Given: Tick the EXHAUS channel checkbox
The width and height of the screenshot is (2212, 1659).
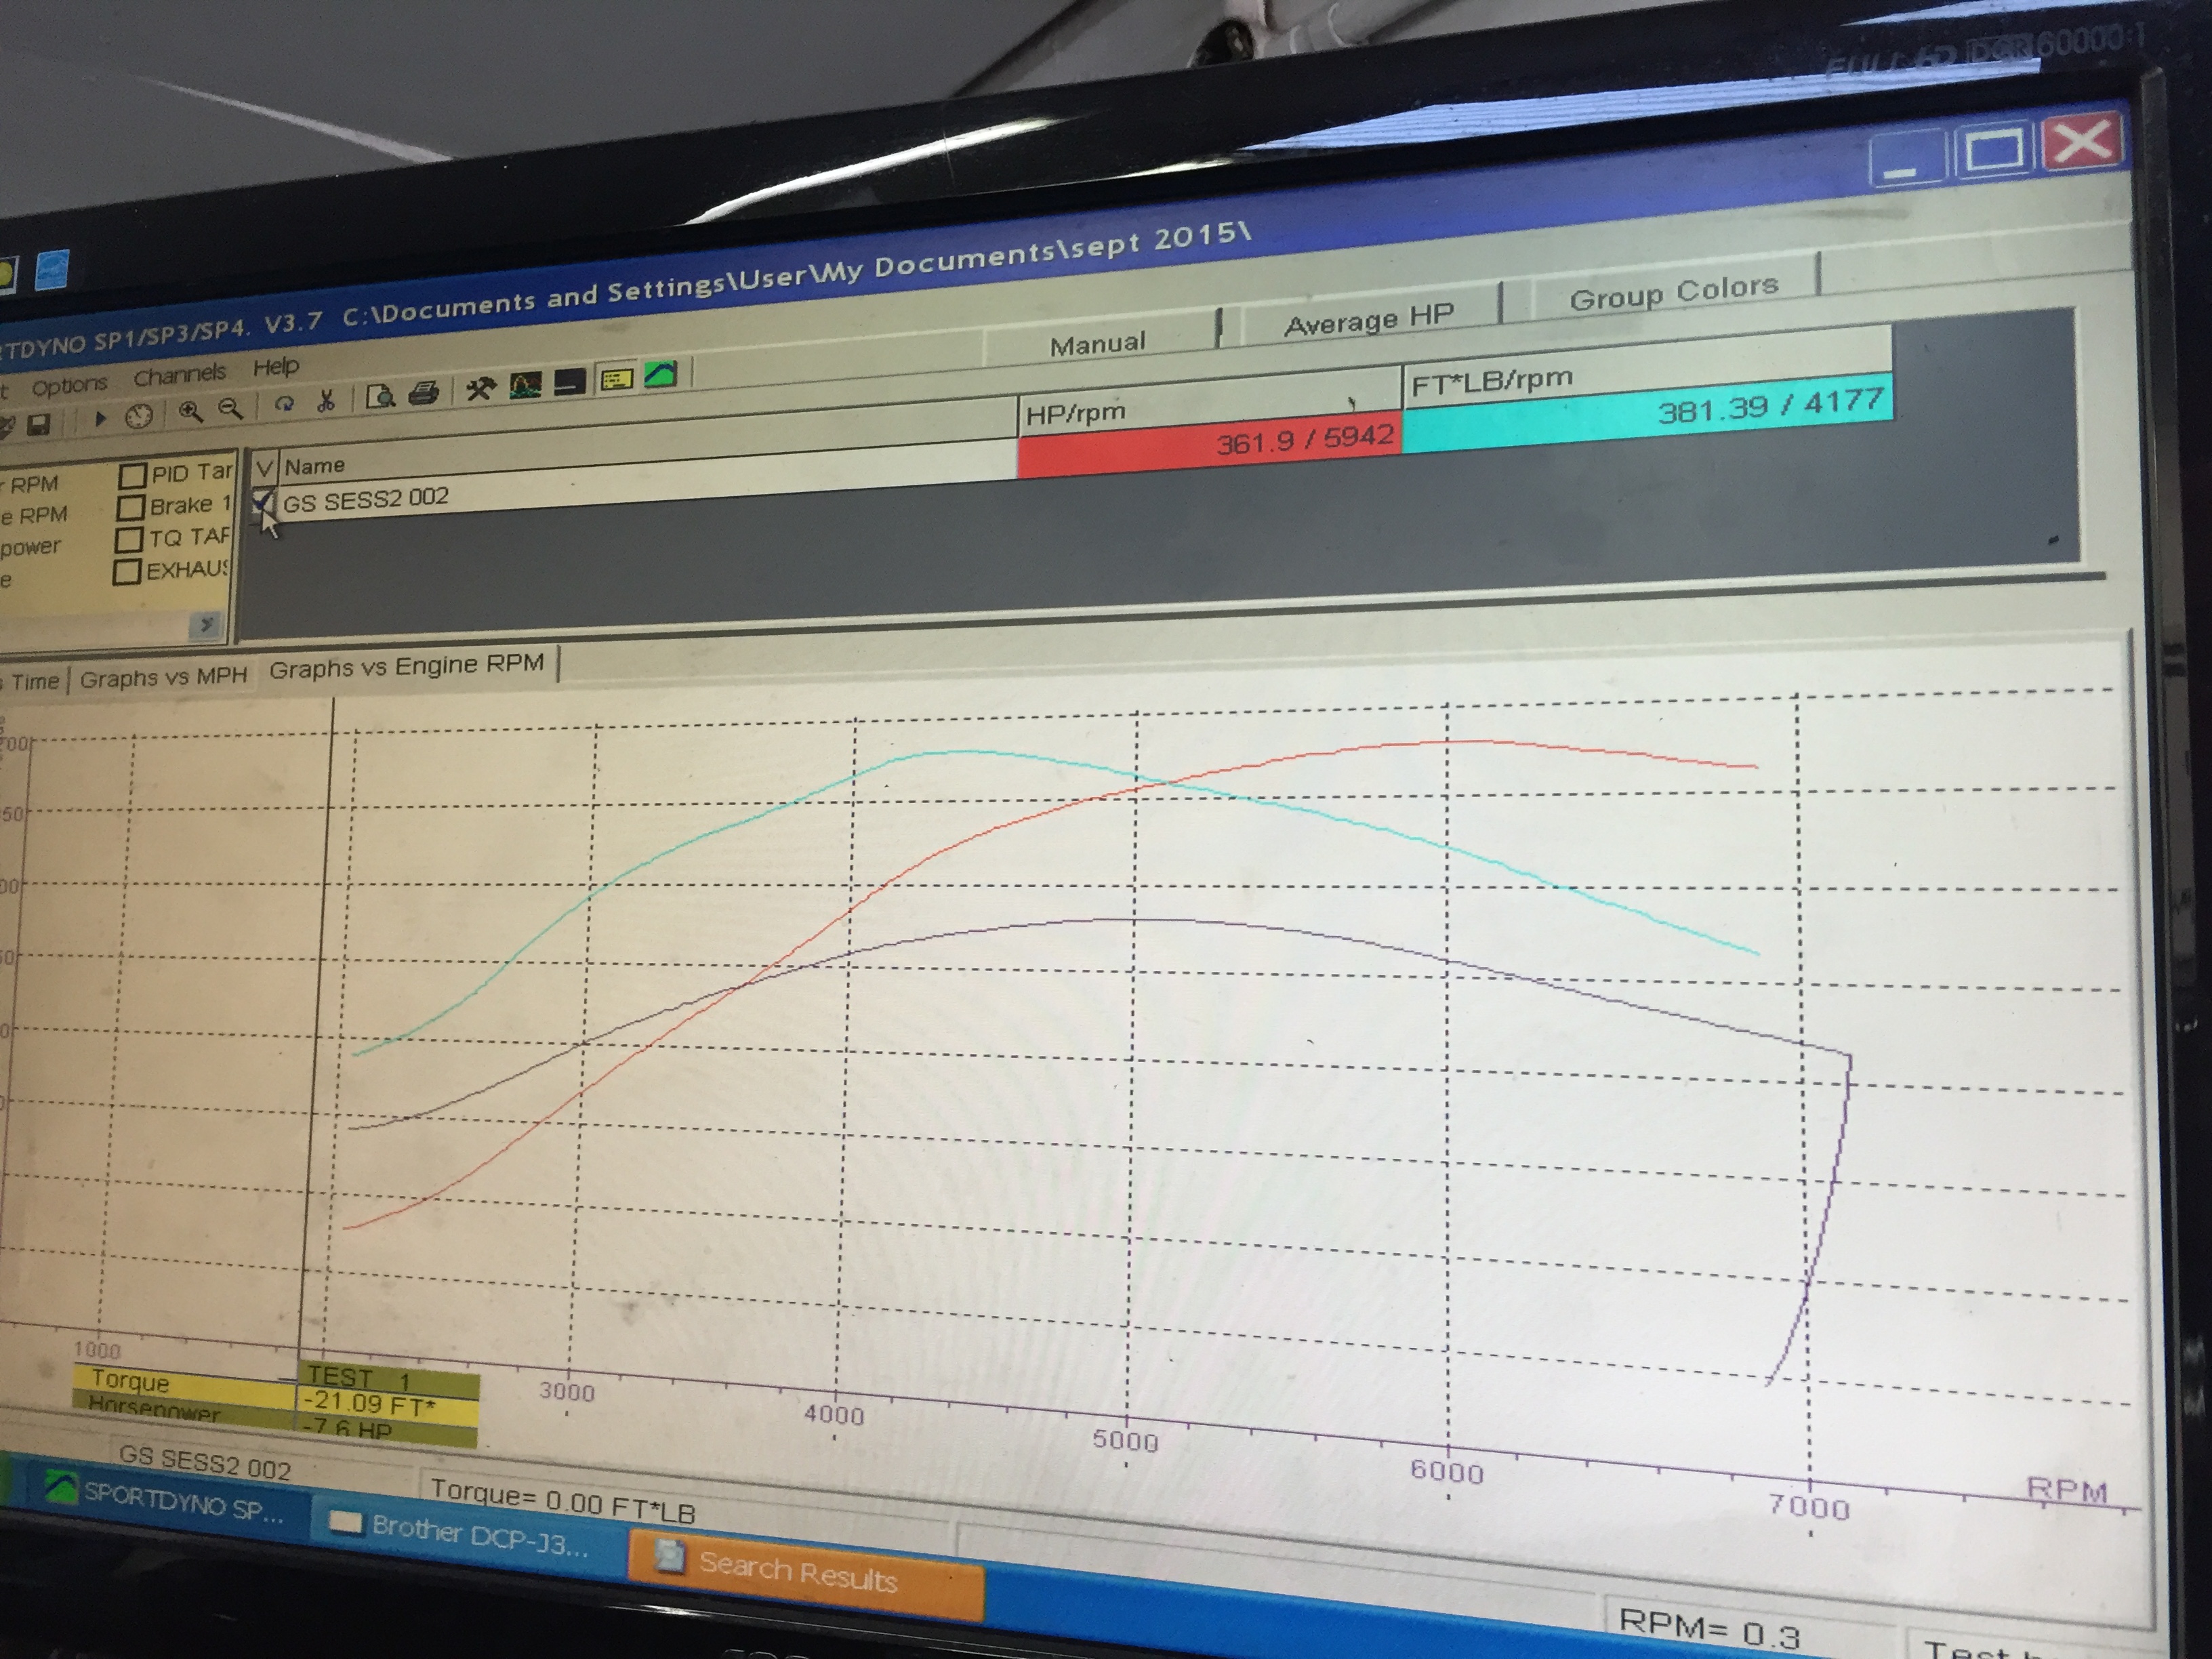Looking at the screenshot, I should click(127, 573).
